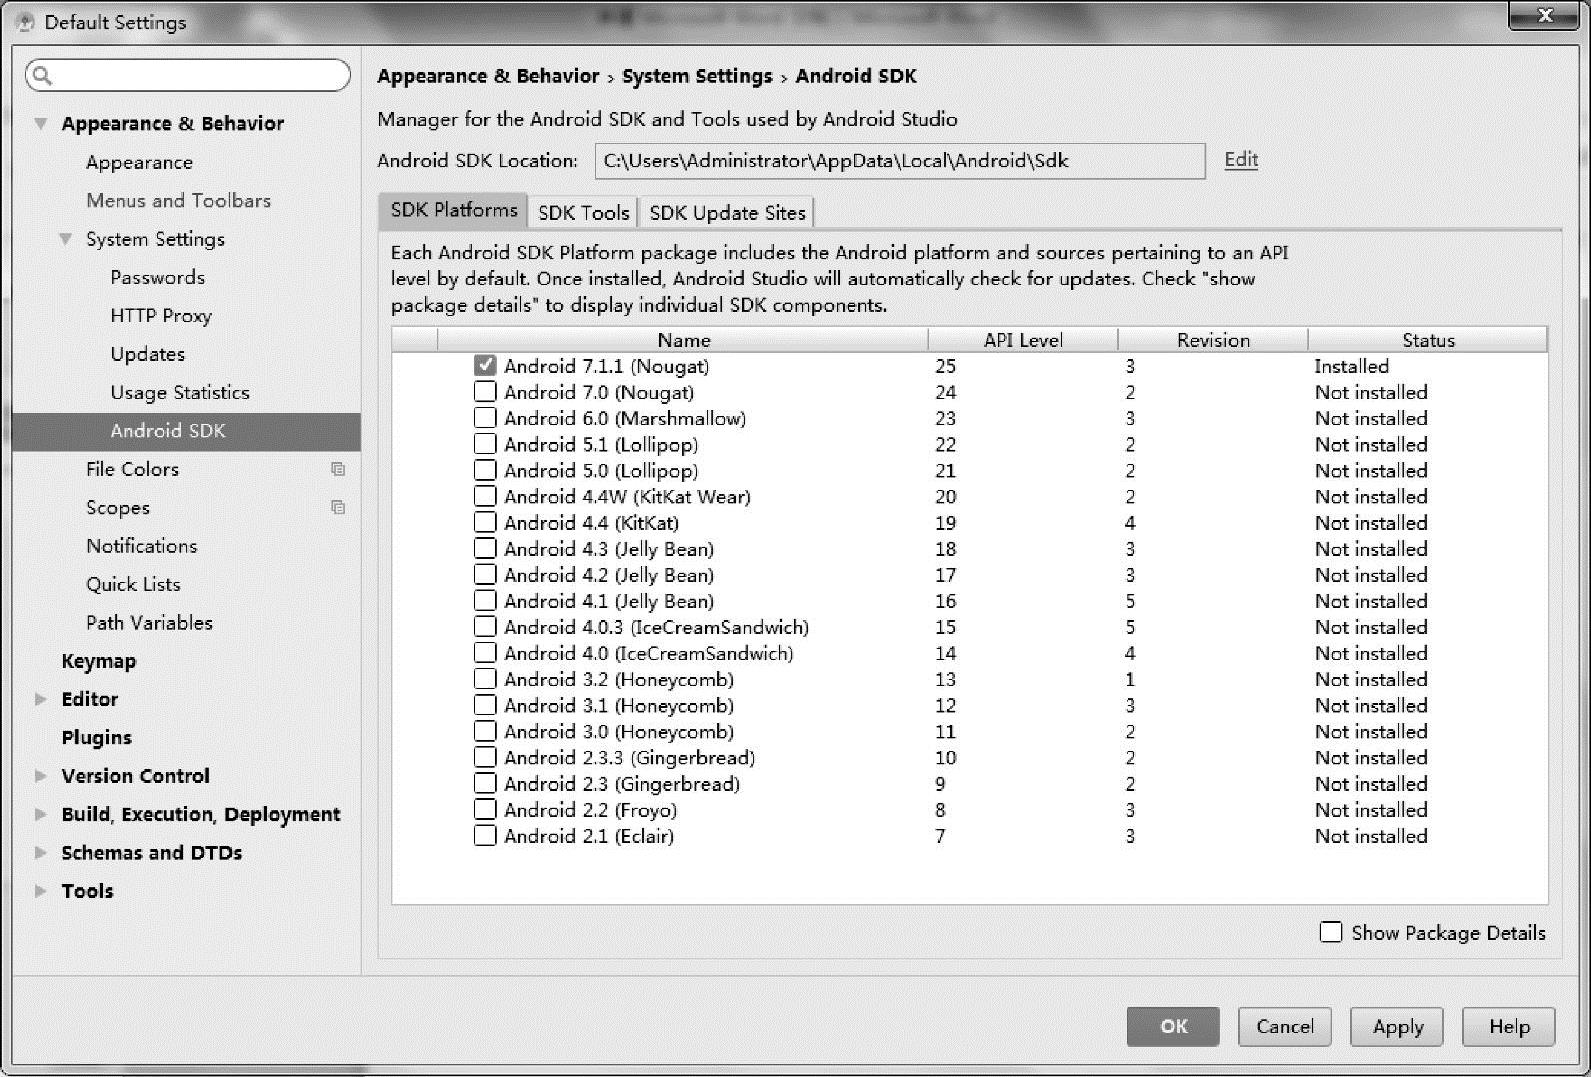Select HTTP Proxy settings

click(161, 315)
